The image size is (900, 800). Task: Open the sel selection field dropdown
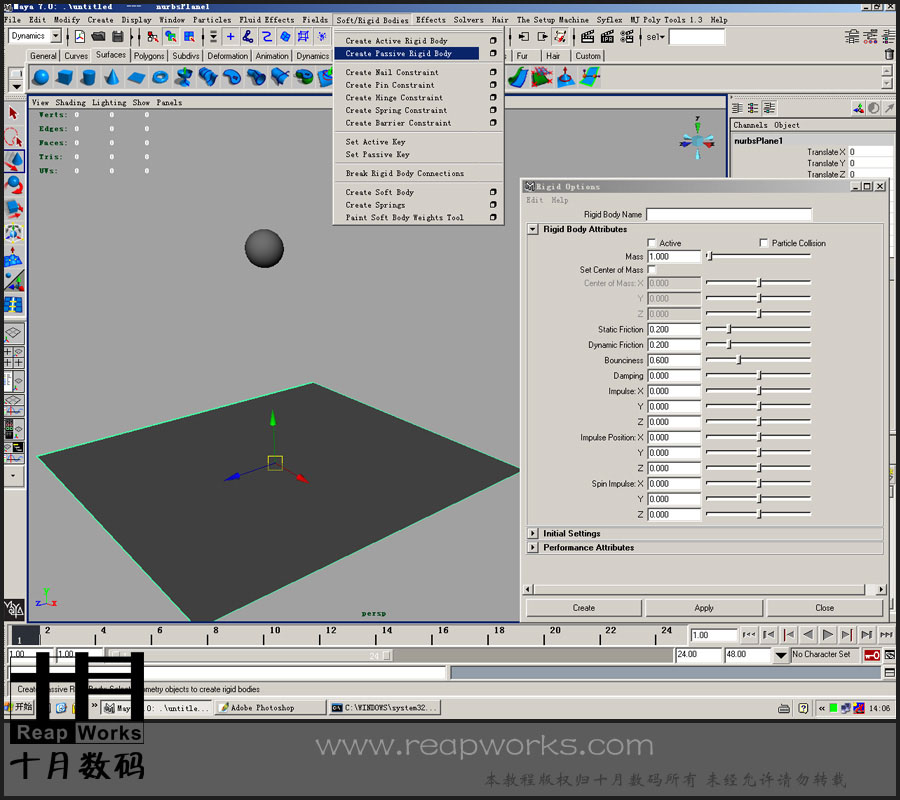[x=655, y=37]
